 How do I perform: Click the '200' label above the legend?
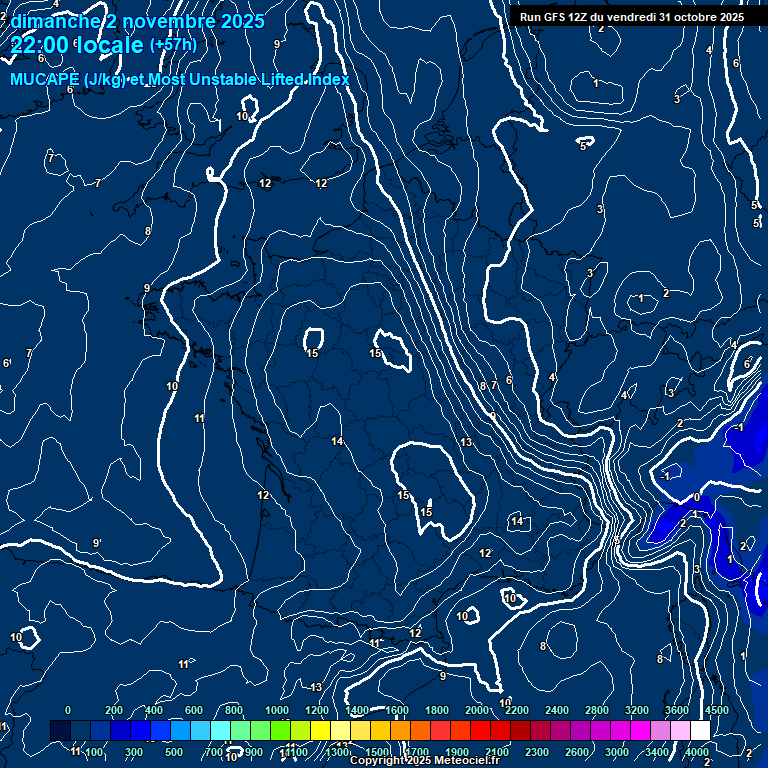coord(114,710)
